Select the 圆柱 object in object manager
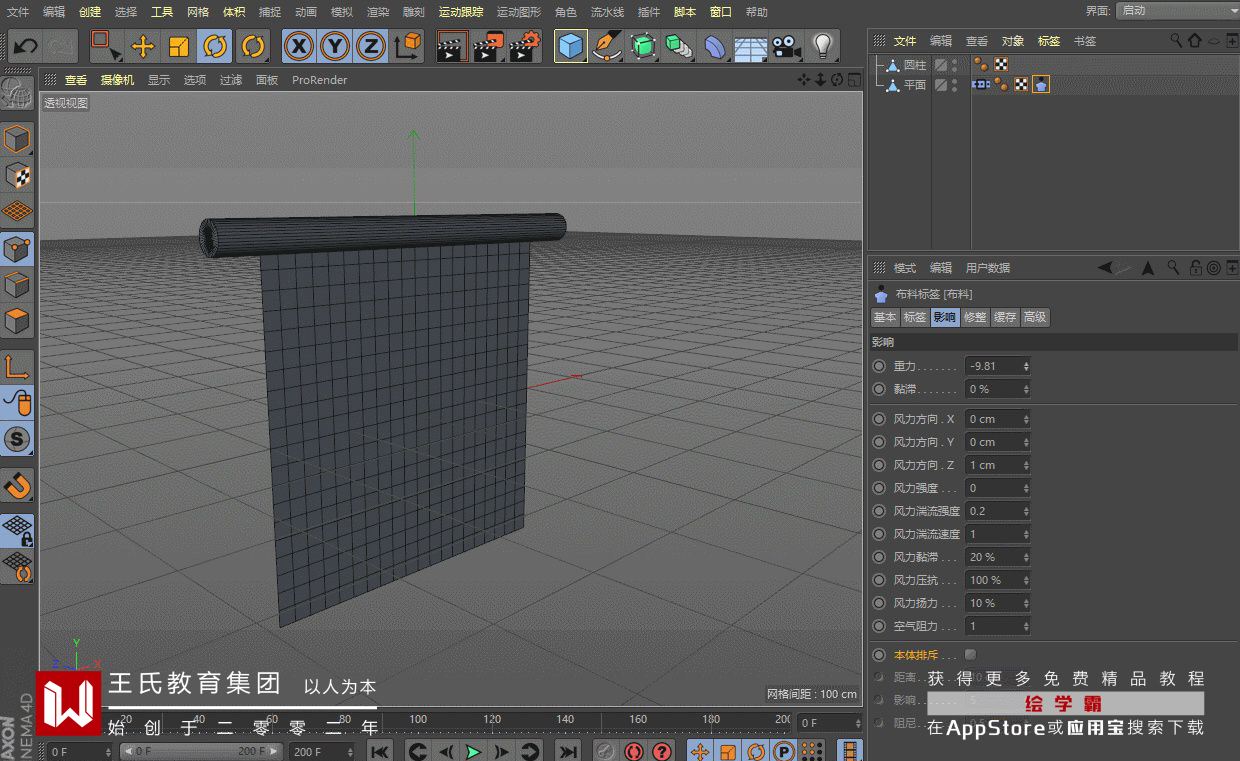This screenshot has height=761, width=1240. coord(914,65)
